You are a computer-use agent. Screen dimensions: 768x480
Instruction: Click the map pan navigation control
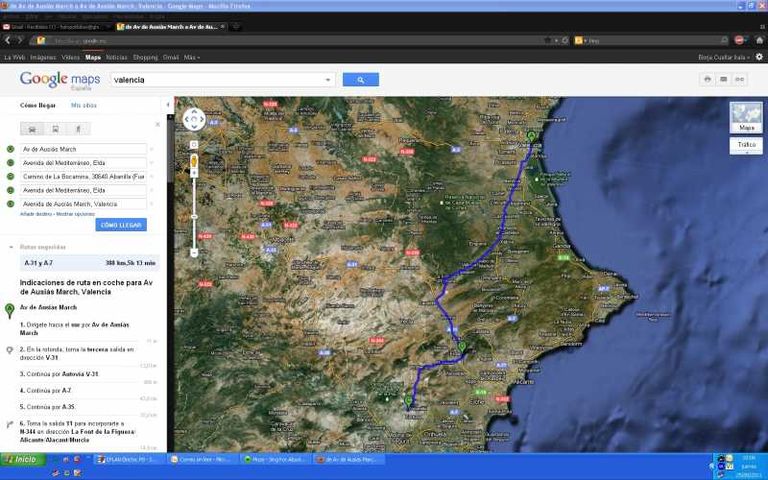194,120
